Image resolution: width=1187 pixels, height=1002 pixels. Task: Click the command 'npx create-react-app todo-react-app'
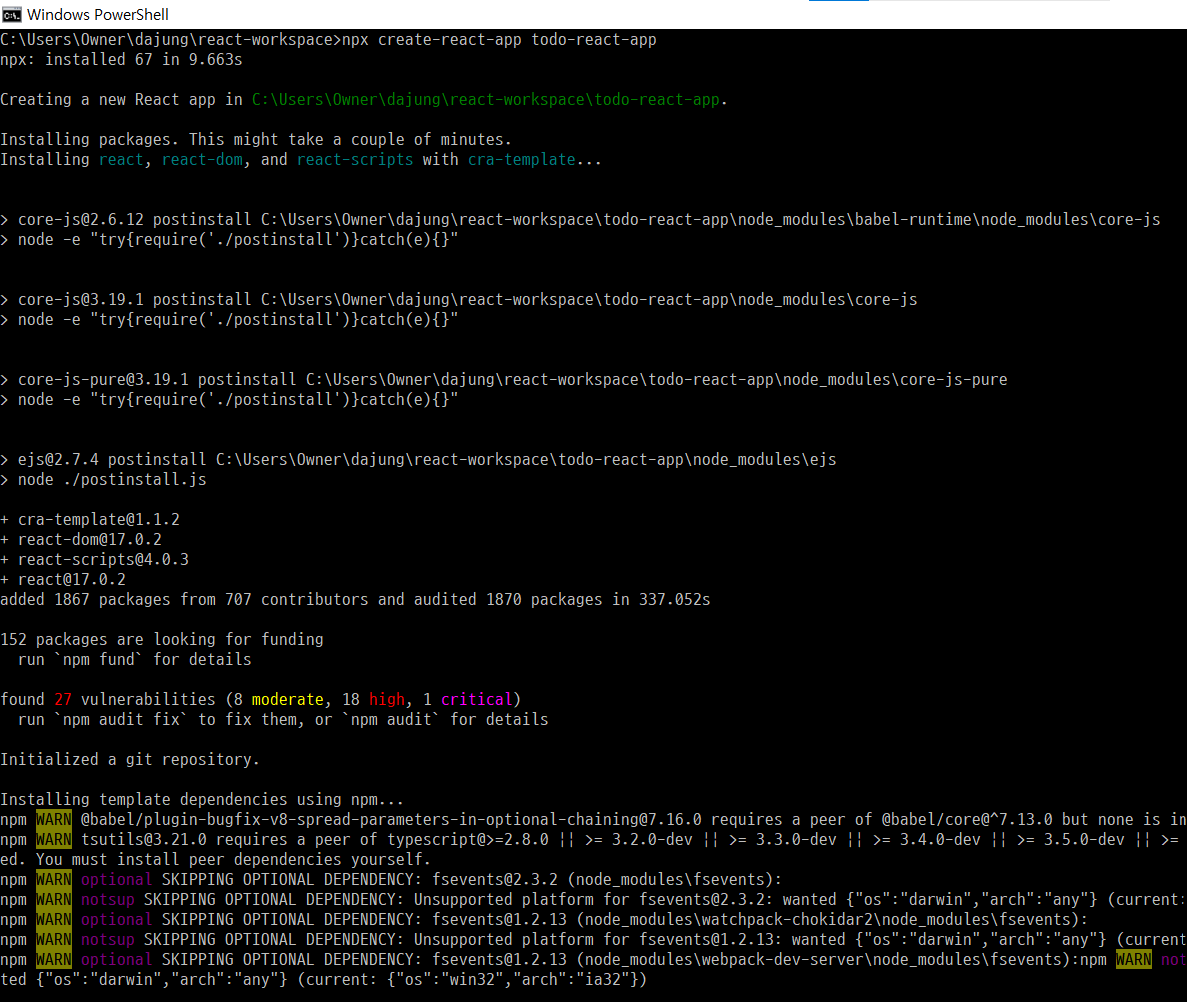point(499,40)
